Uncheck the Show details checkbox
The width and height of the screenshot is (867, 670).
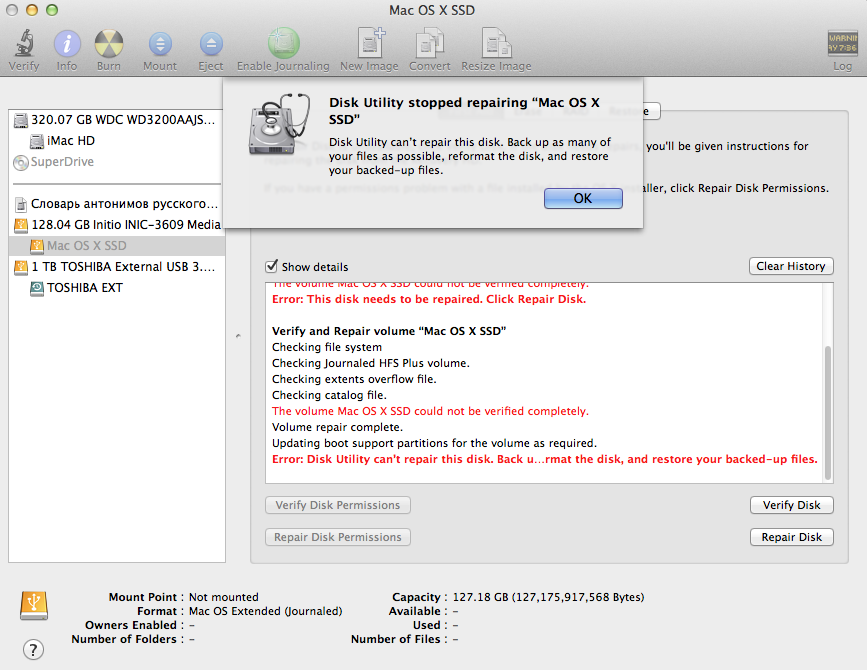click(x=271, y=266)
